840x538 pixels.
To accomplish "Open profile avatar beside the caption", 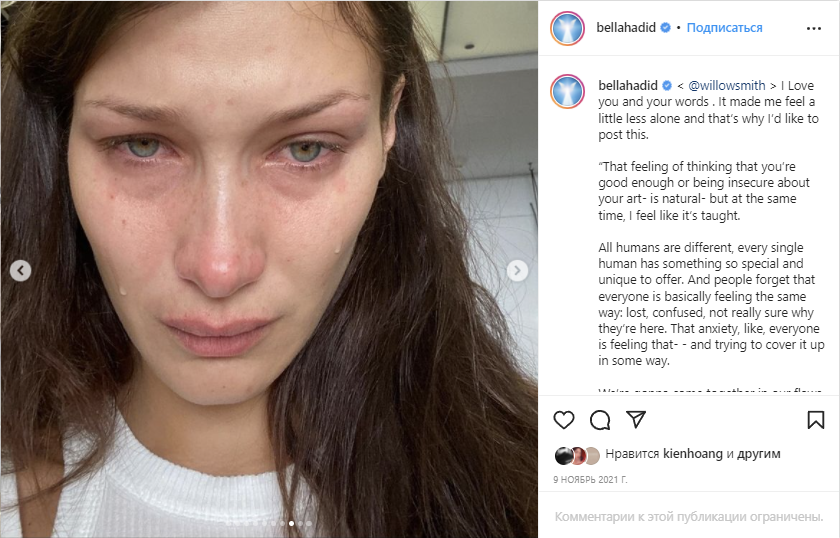I will coord(567,92).
